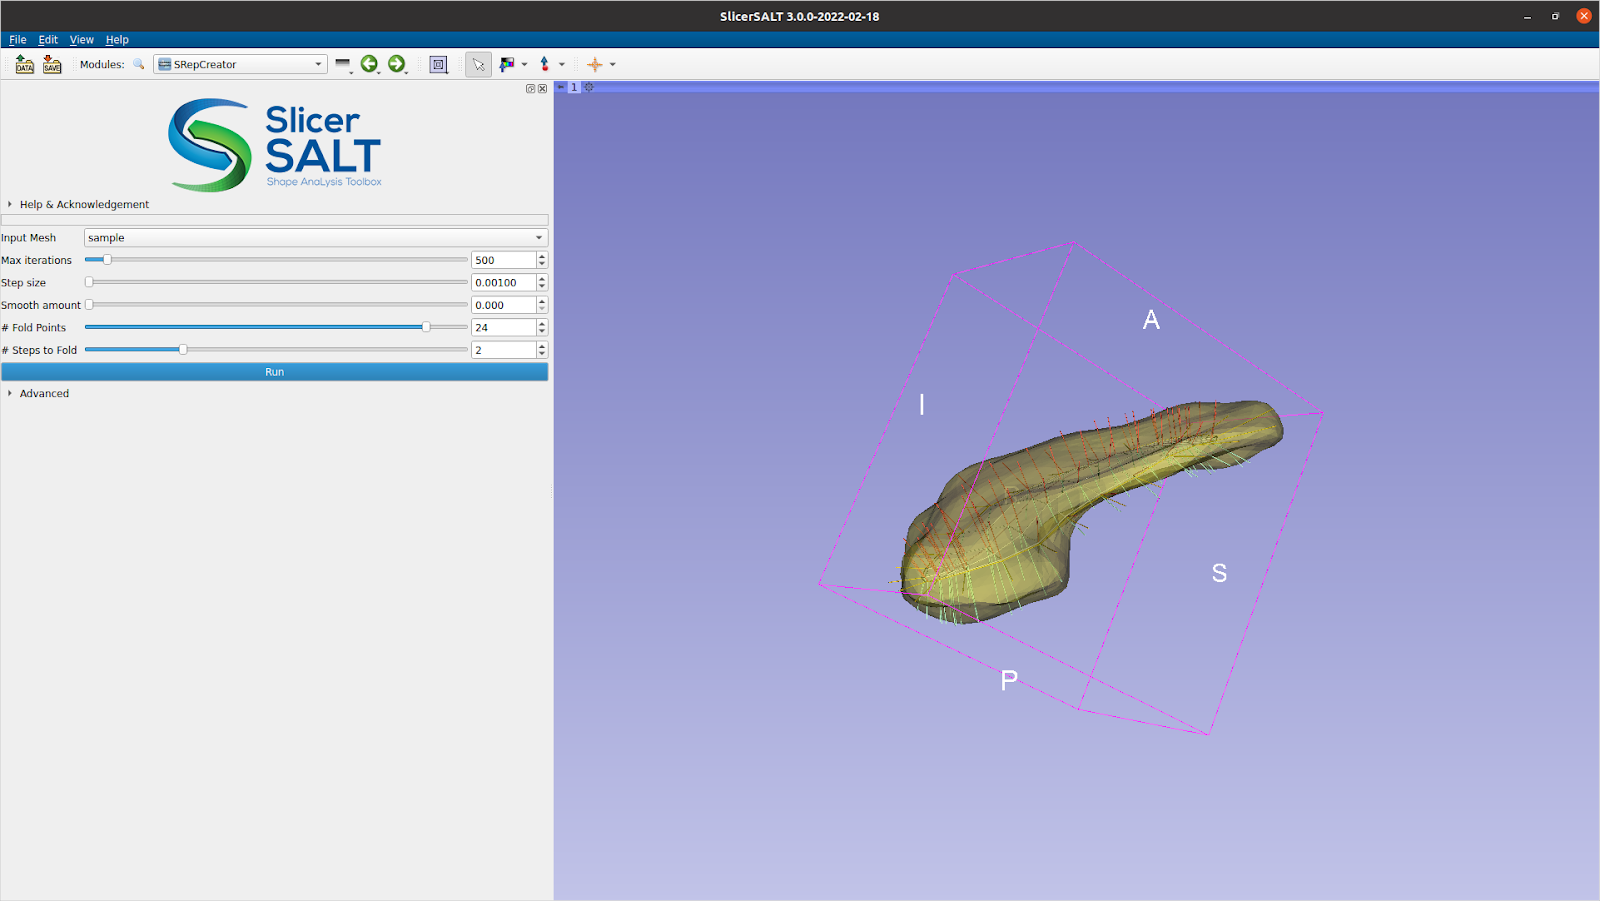
Task: Center the 3D view using its controller icon
Action: click(x=589, y=87)
